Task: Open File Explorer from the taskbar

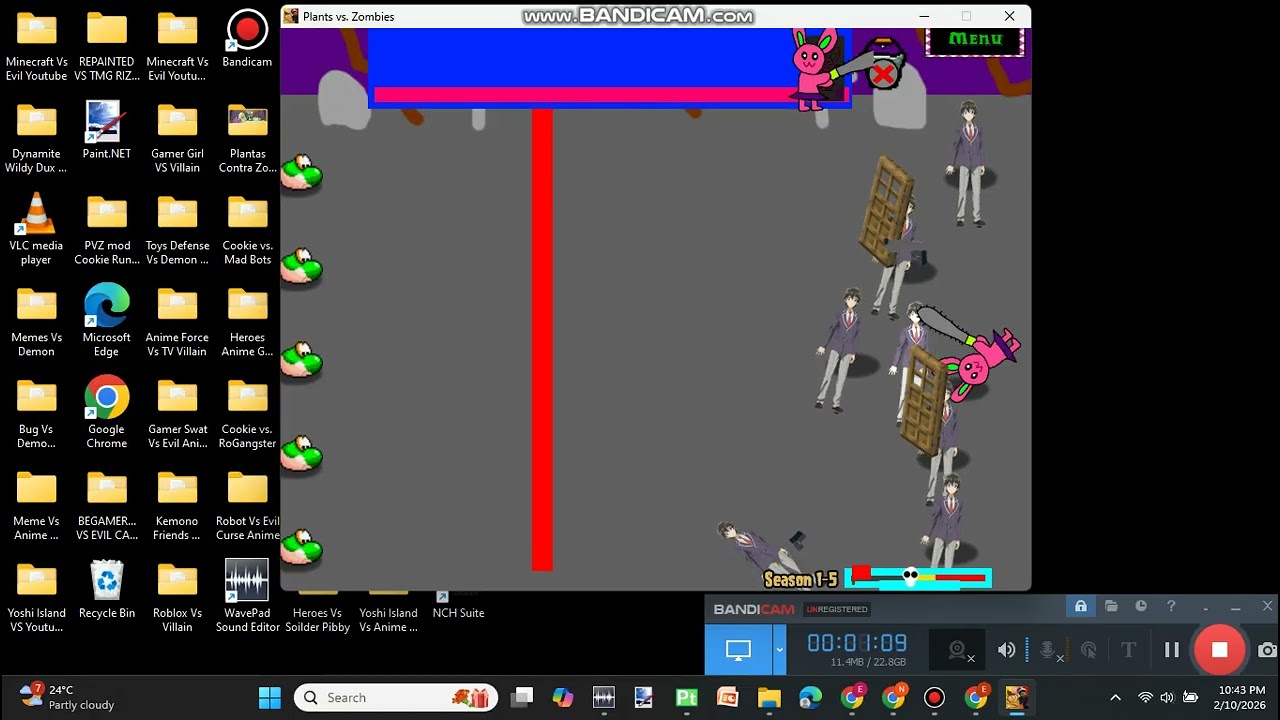Action: (769, 697)
